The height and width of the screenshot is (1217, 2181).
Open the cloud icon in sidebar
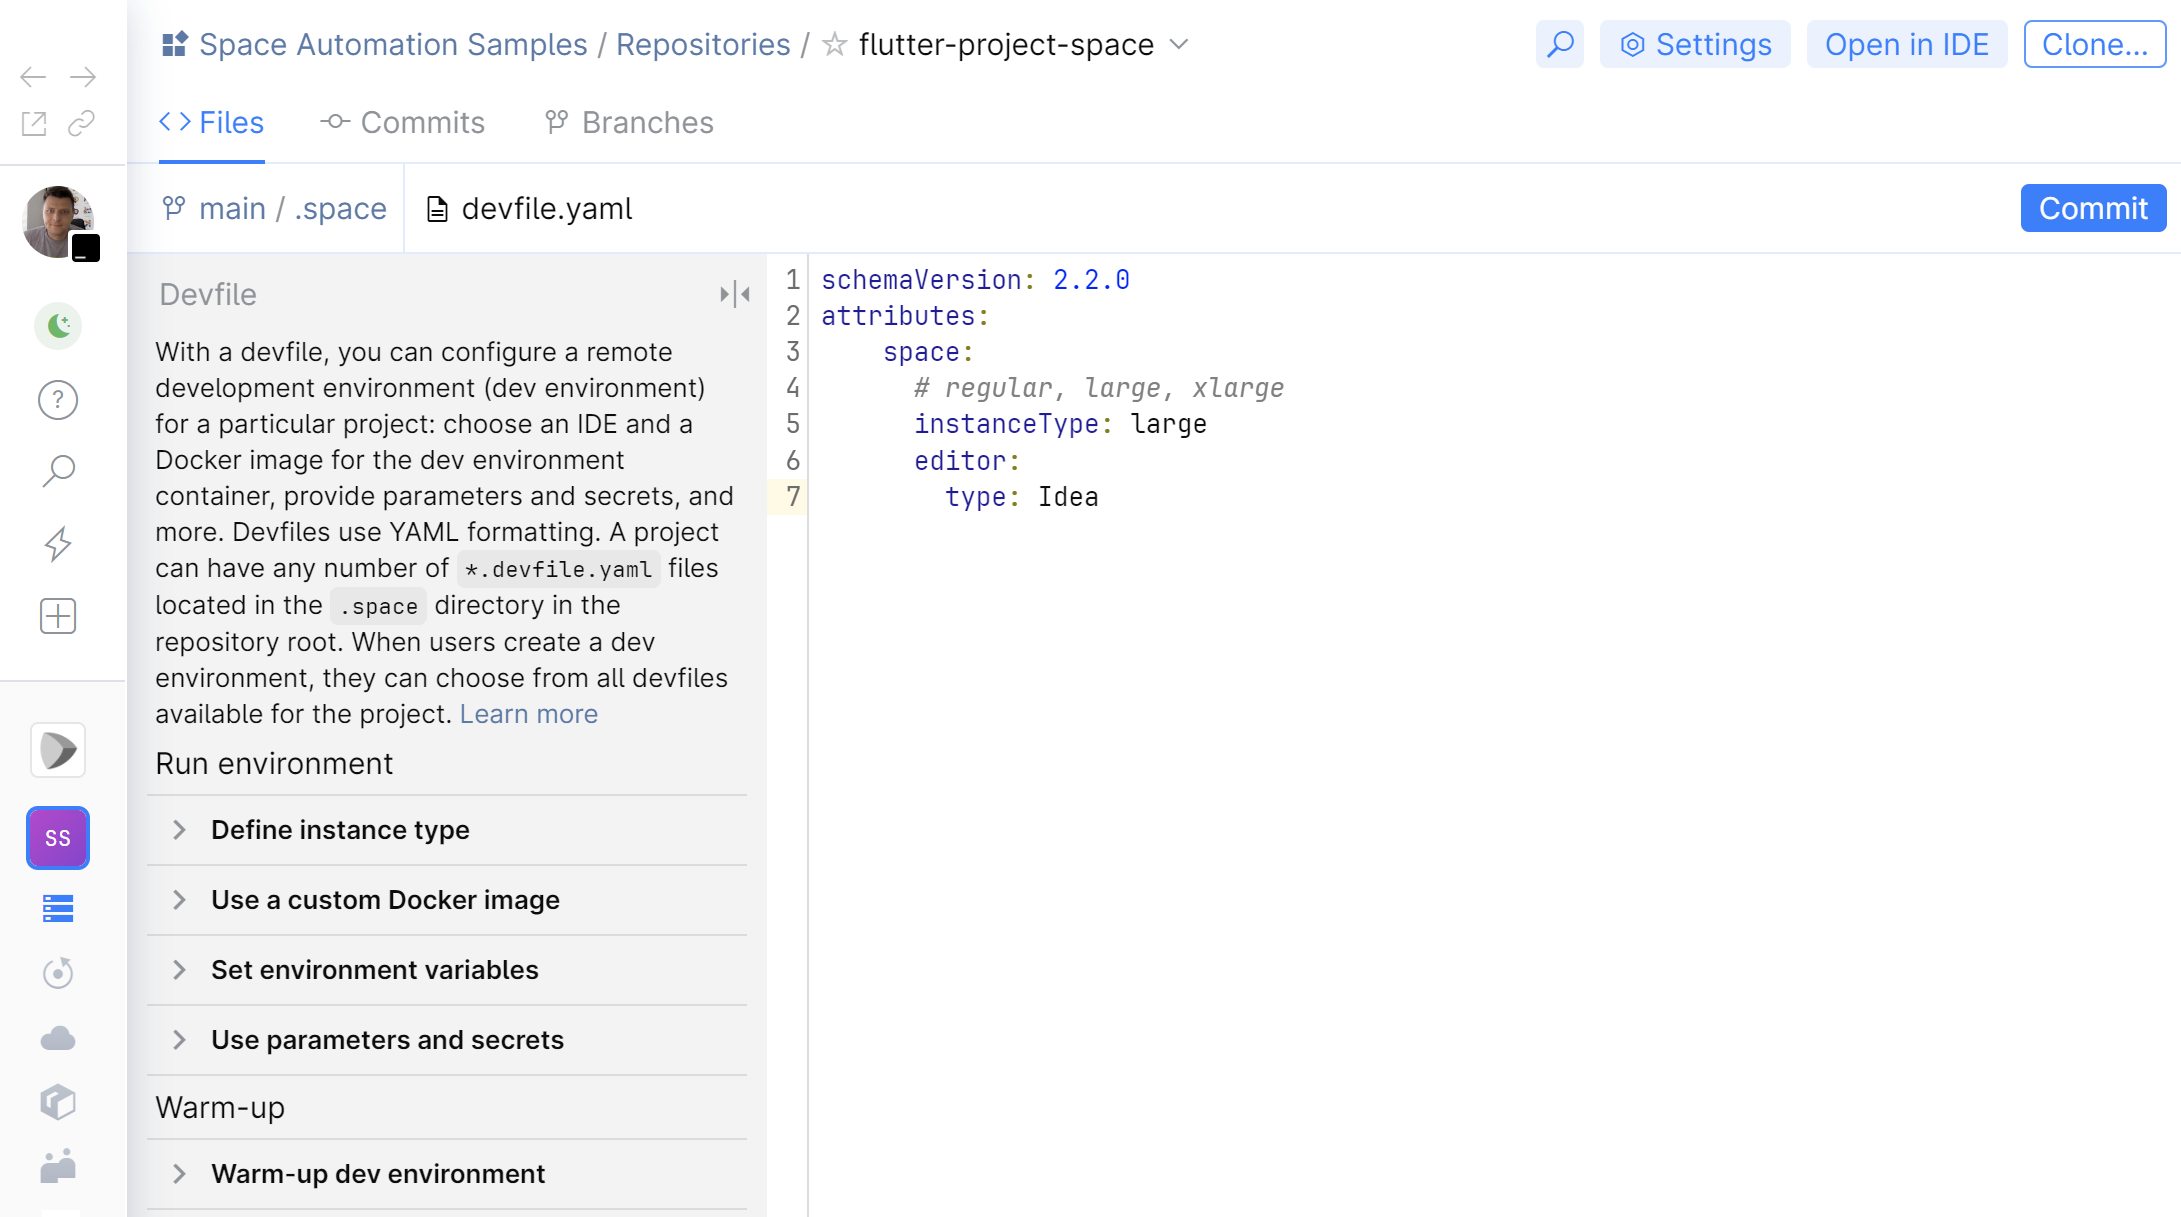(58, 1039)
